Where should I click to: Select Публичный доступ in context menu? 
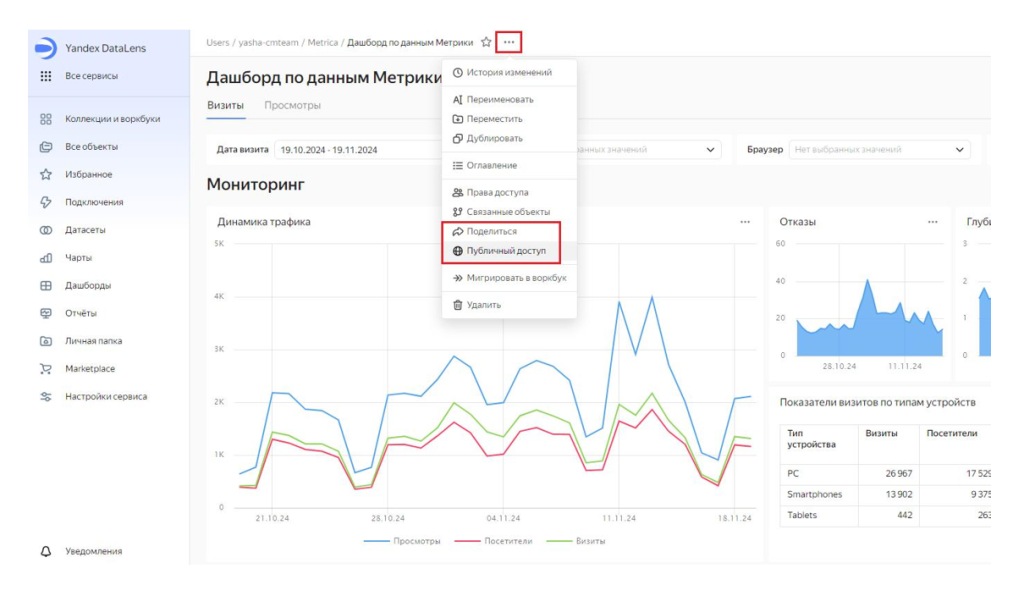pos(505,251)
